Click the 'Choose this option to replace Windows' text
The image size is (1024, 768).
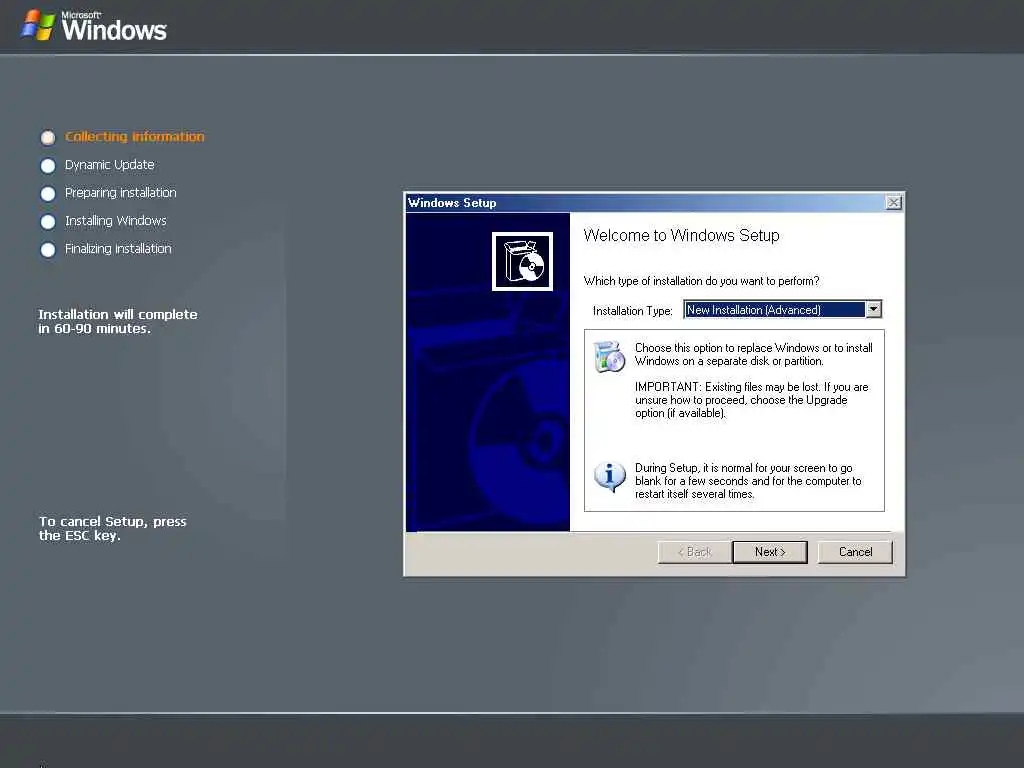pyautogui.click(x=754, y=354)
